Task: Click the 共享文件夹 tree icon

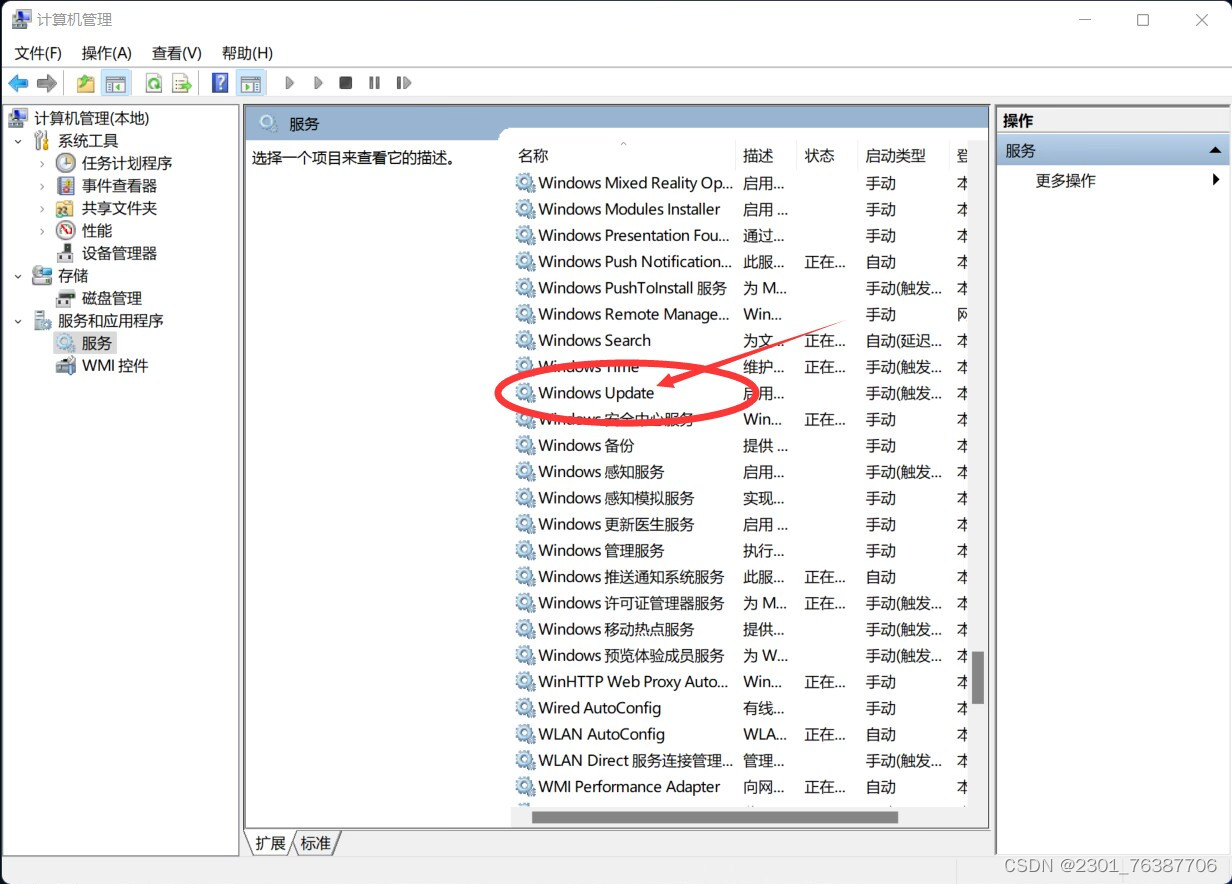Action: (66, 208)
